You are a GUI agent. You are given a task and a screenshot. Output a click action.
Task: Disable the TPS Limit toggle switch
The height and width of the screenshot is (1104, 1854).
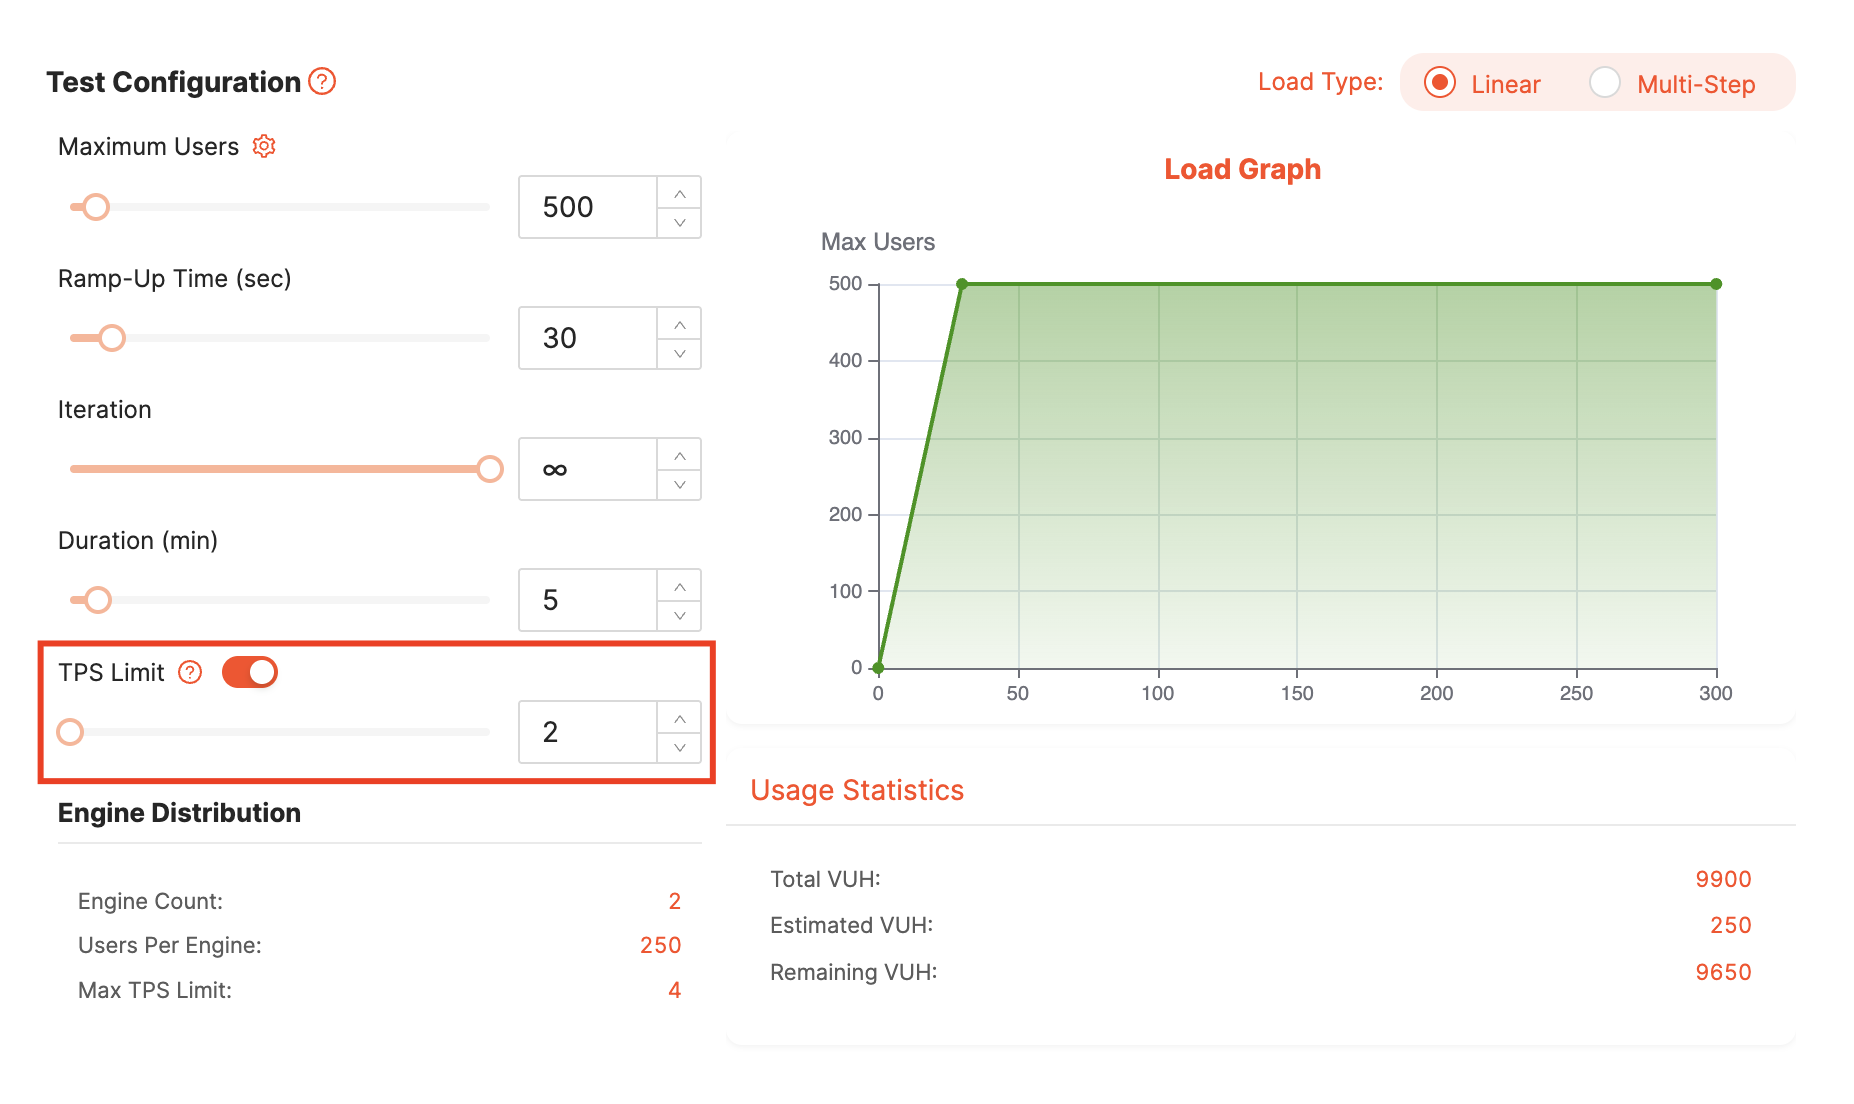pyautogui.click(x=250, y=672)
